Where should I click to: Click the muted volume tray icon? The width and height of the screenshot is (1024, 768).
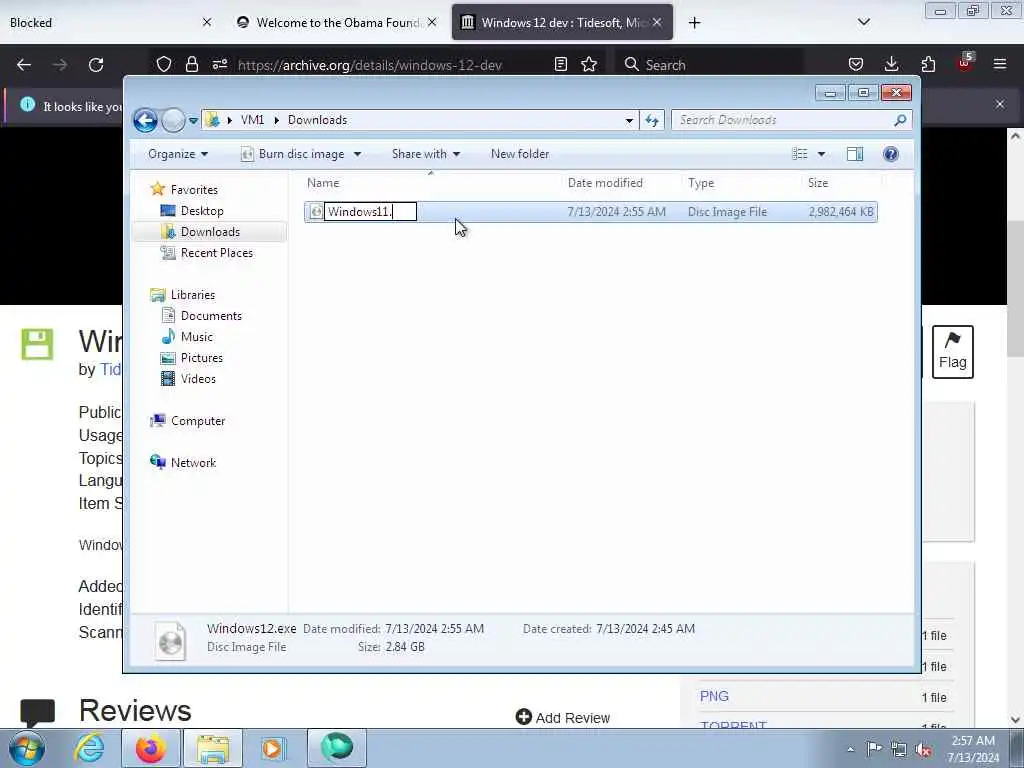923,749
